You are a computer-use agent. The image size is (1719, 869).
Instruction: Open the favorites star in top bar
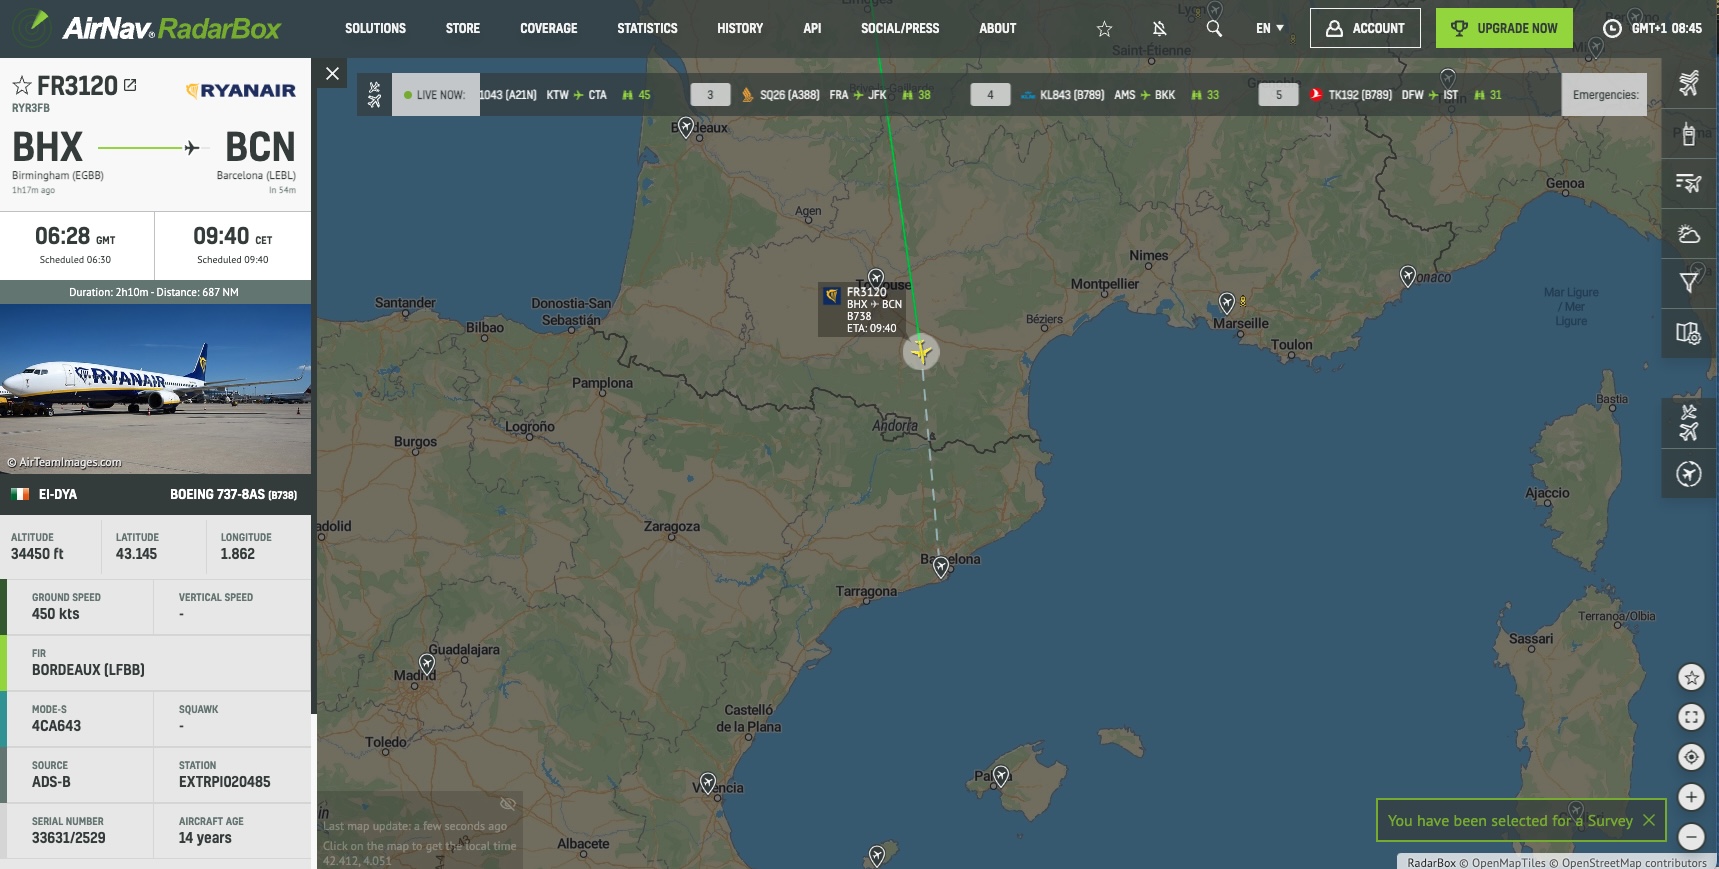[x=1104, y=29]
